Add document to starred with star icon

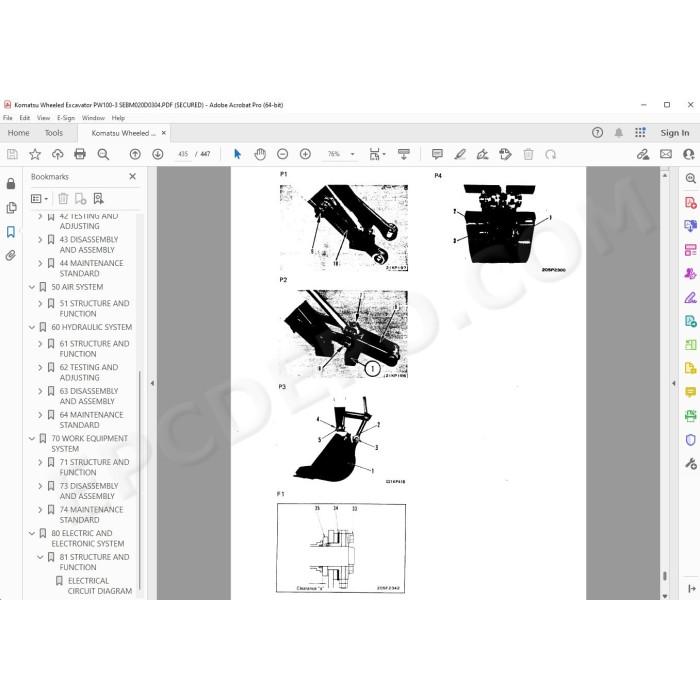[35, 154]
